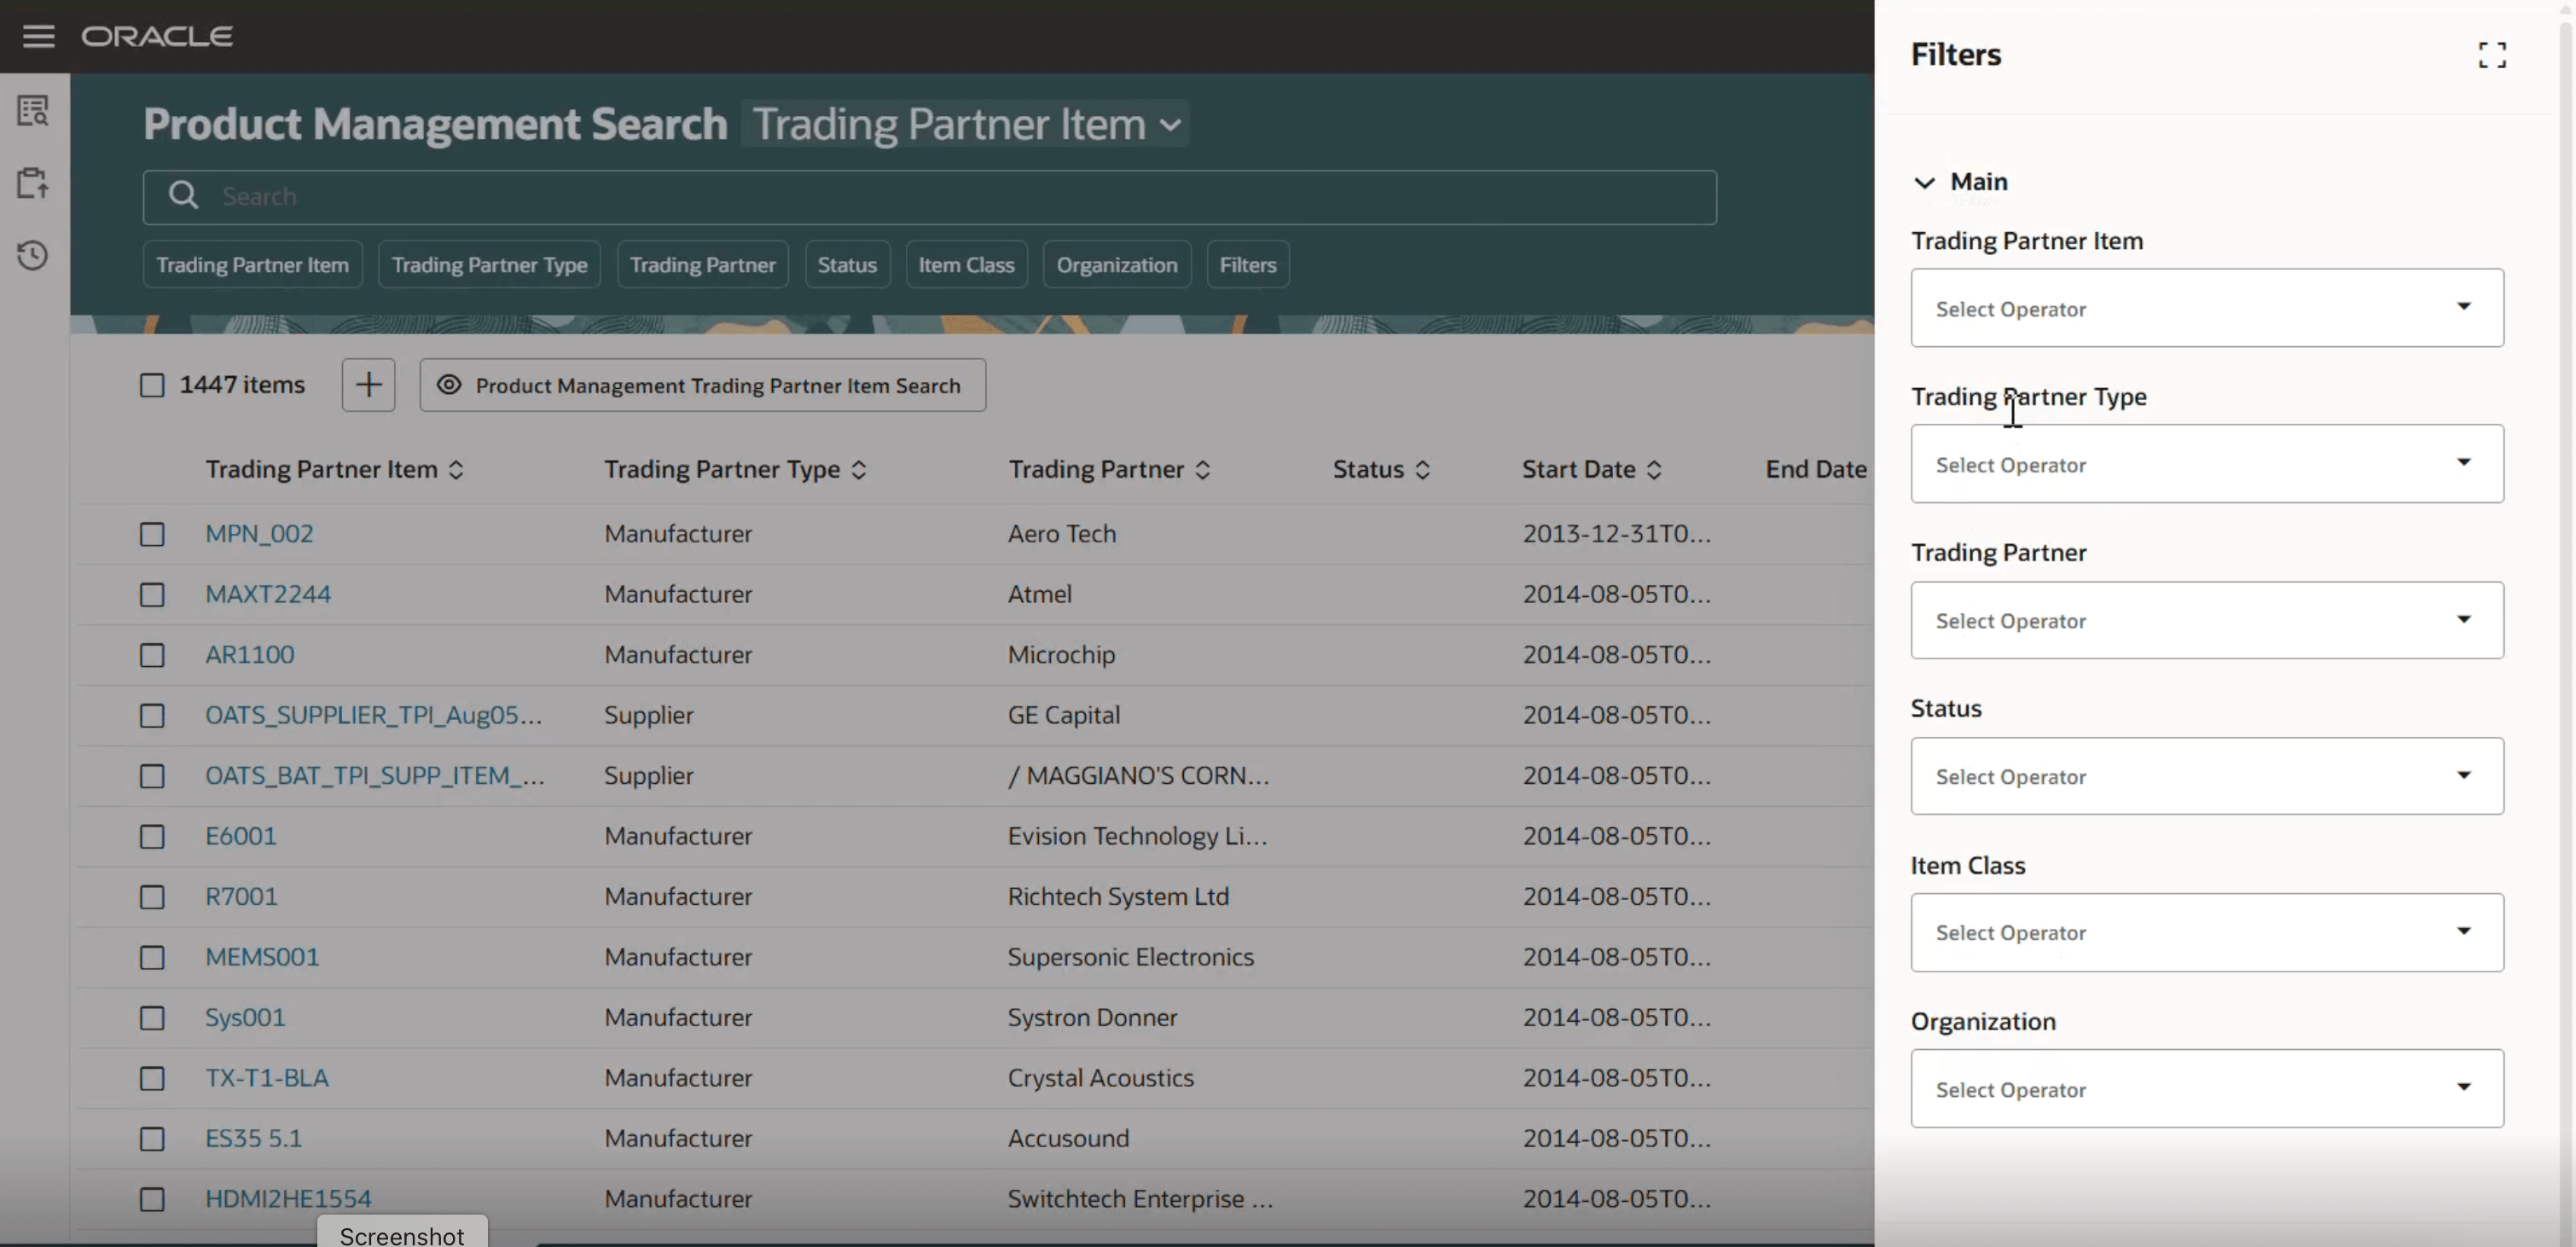2576x1247 pixels.
Task: Click the search-list icon in left sidebar
Action: [x=33, y=111]
